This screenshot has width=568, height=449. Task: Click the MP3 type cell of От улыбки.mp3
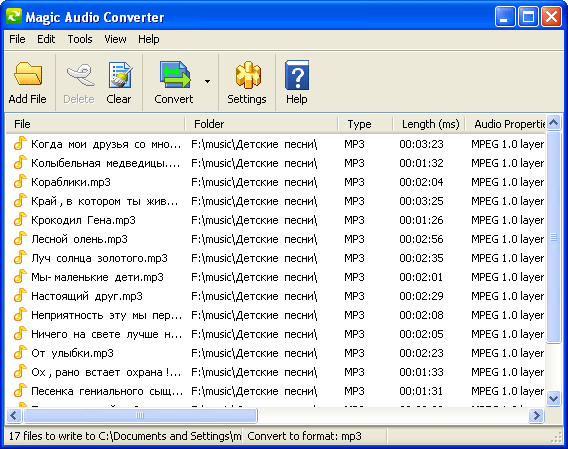(x=354, y=353)
